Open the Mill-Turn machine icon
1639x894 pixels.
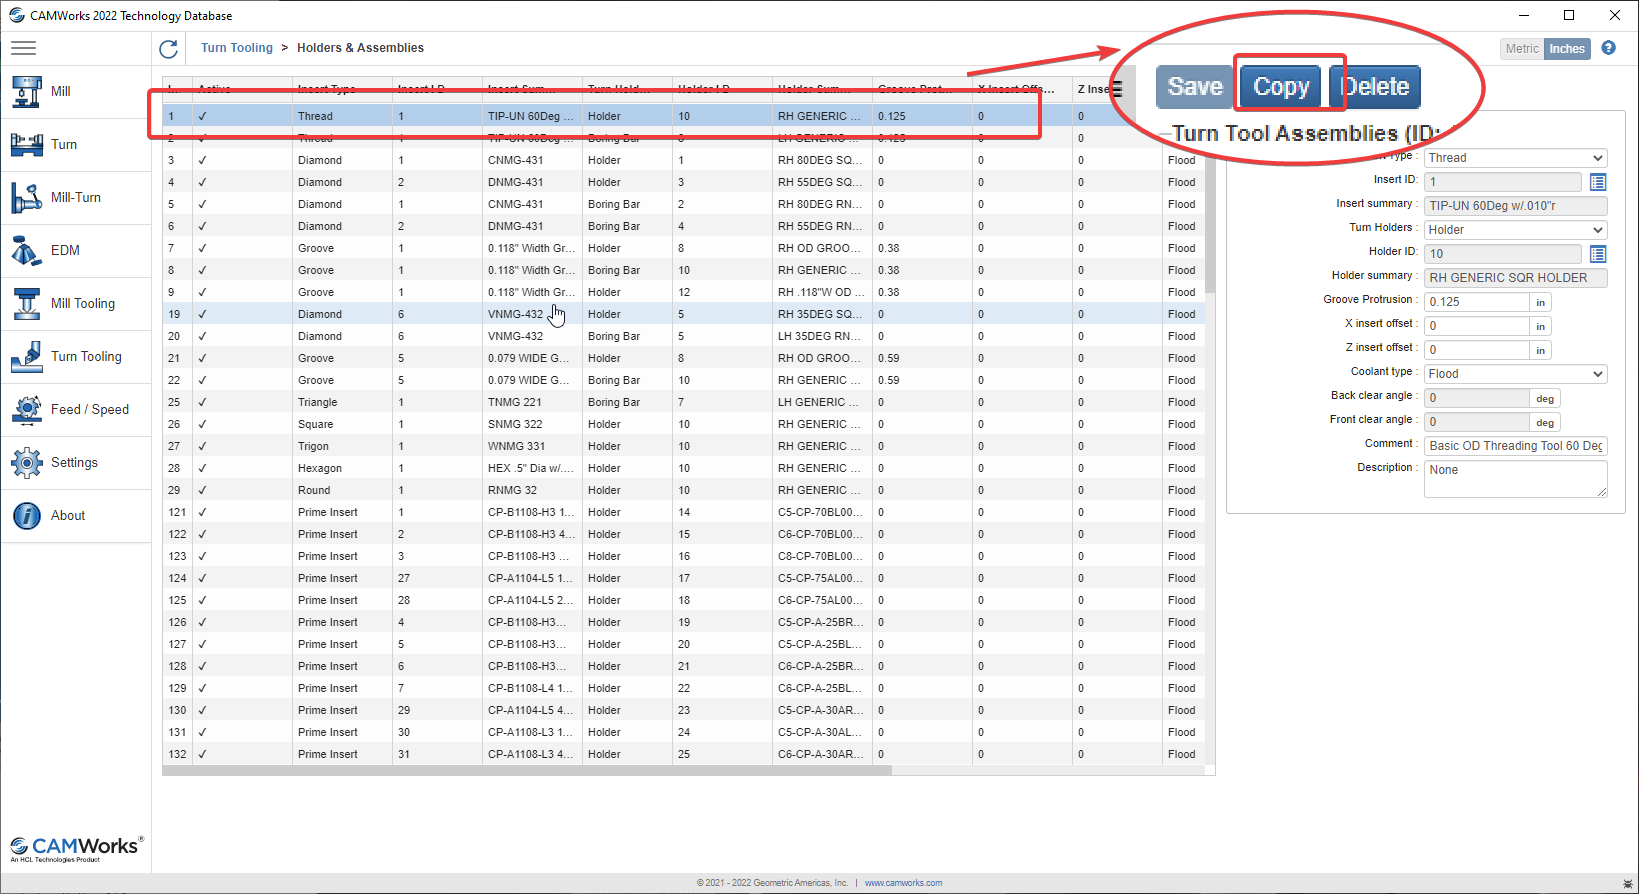27,197
